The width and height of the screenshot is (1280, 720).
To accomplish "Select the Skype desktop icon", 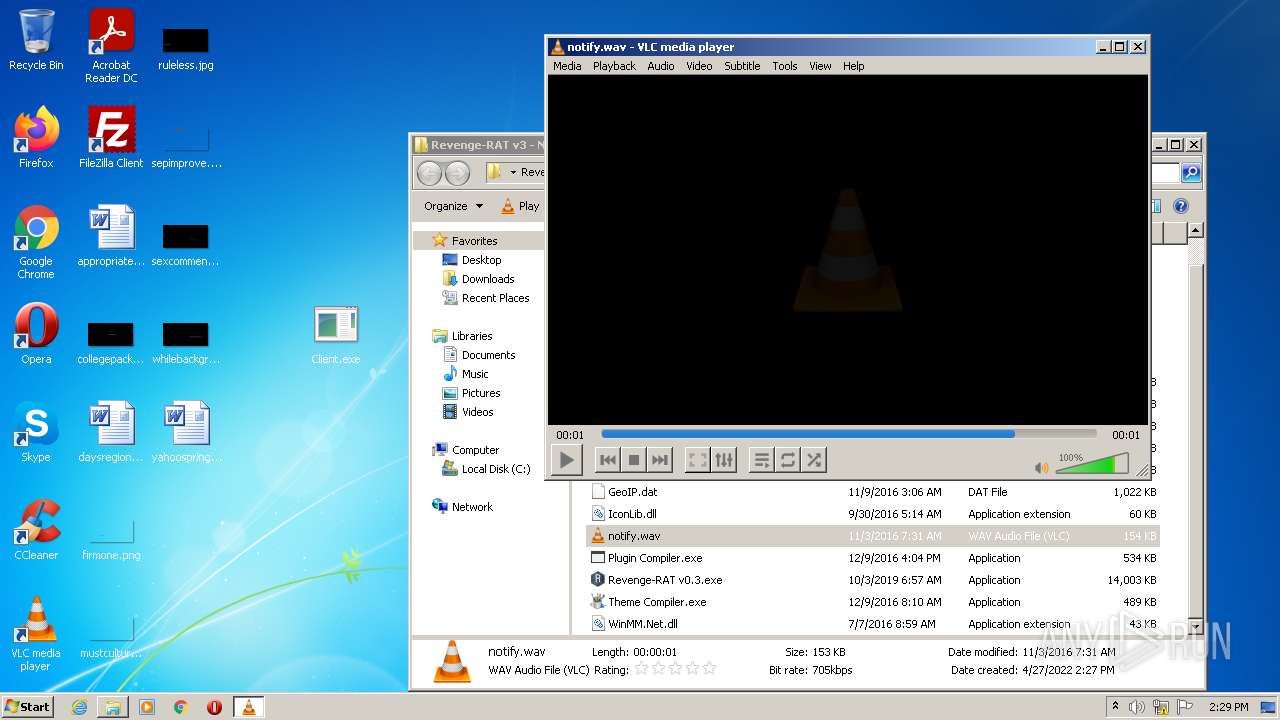I will [36, 432].
